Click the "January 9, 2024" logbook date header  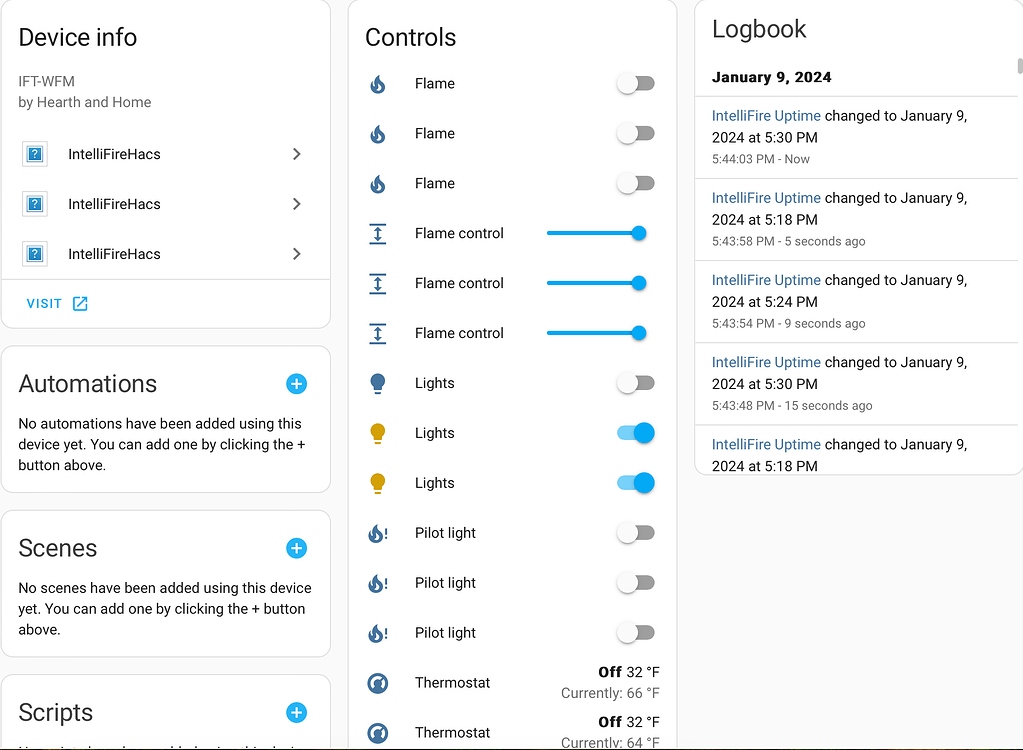(771, 78)
